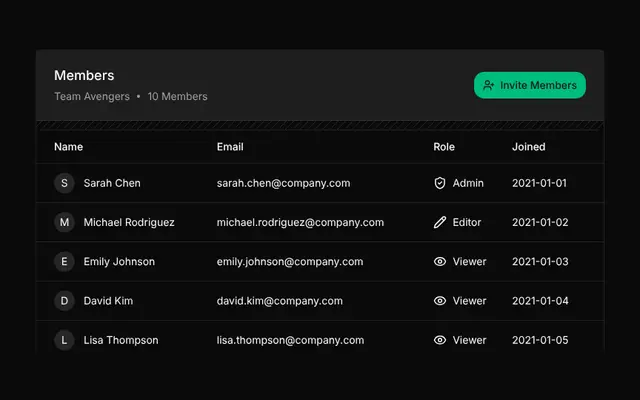Sort by the Joined column header
Viewport: 640px width, 400px height.
point(529,147)
